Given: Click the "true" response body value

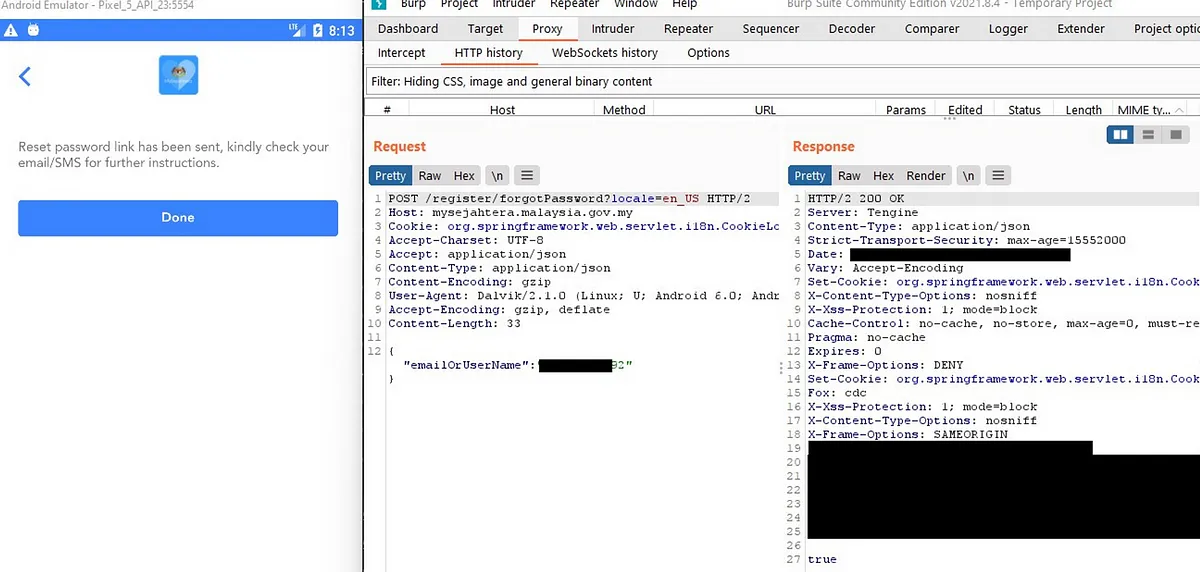Looking at the screenshot, I should [822, 559].
